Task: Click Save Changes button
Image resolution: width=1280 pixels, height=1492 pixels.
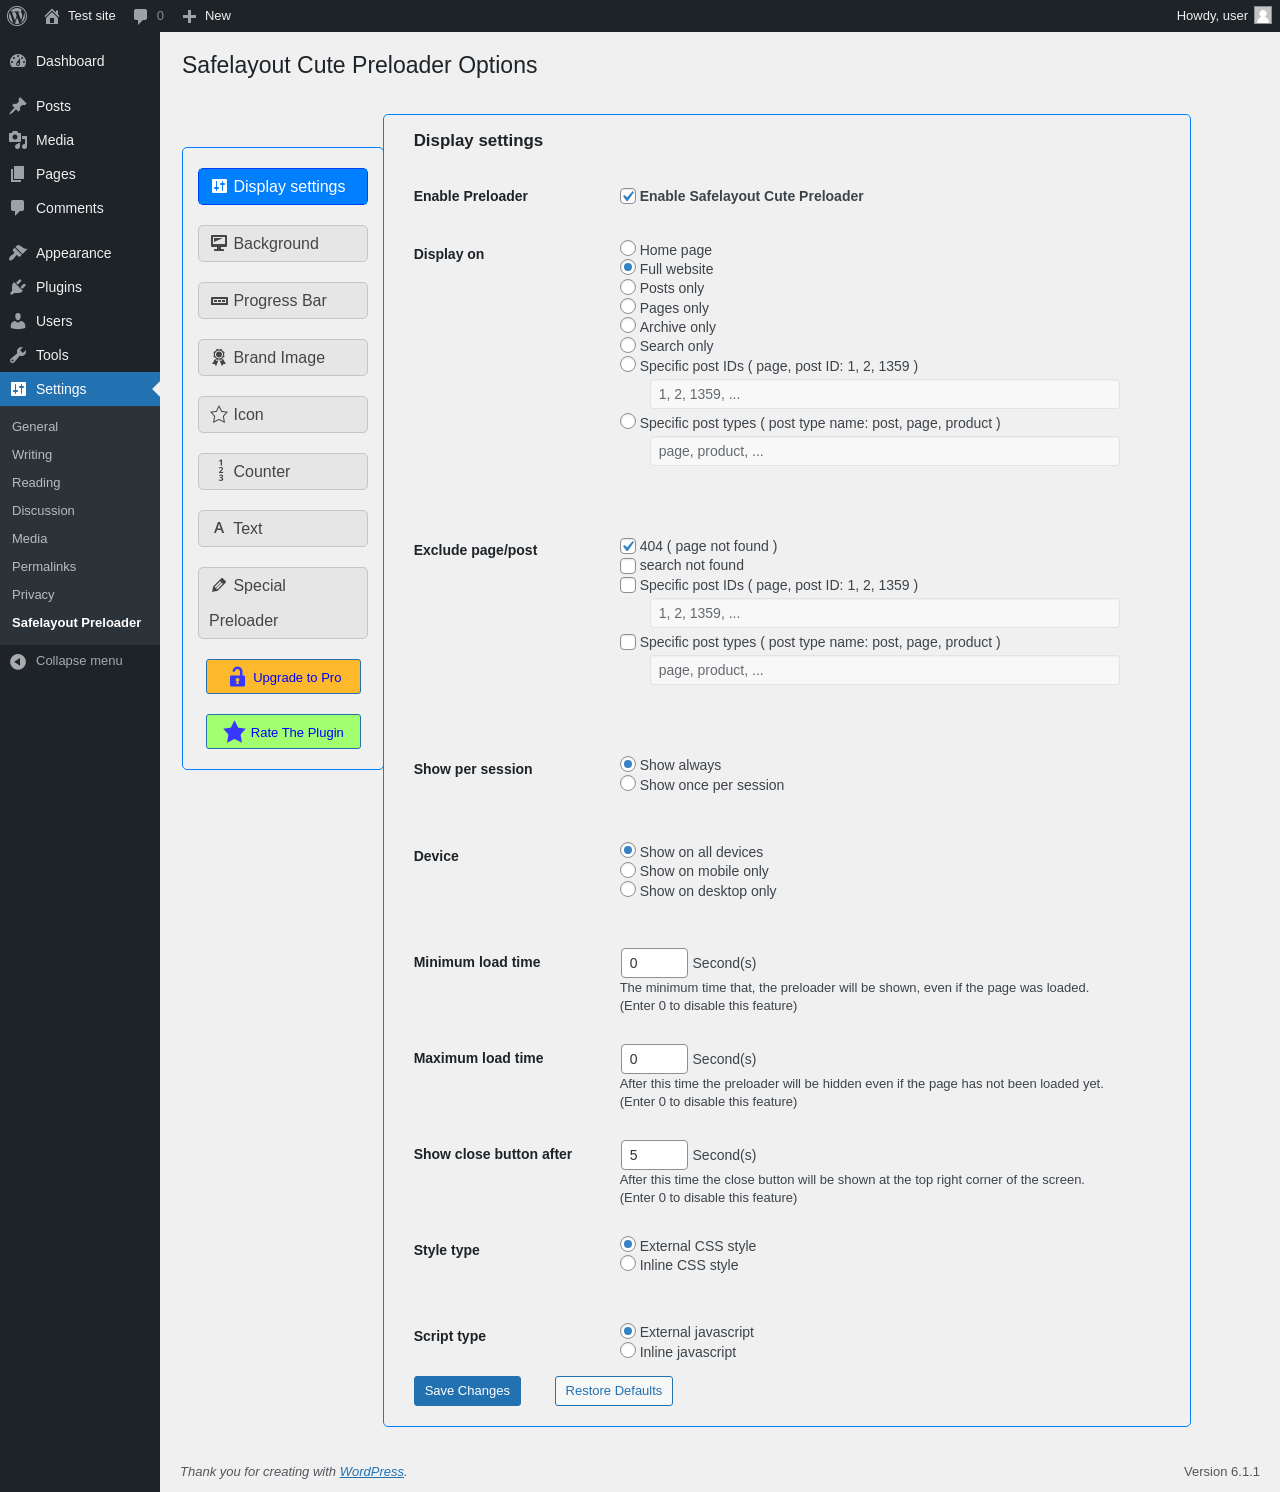Action: pos(467,1391)
